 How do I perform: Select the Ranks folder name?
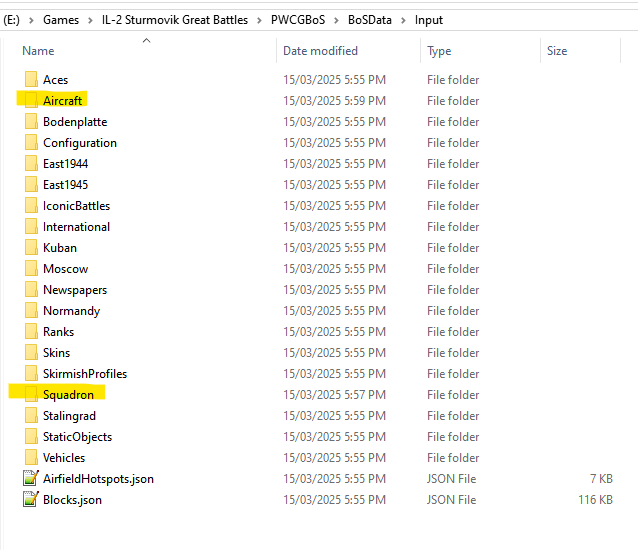tap(59, 332)
